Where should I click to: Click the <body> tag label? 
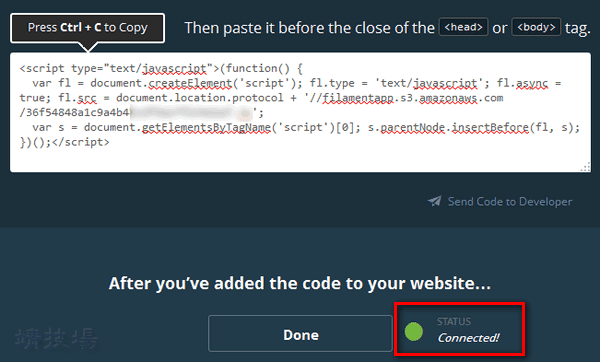point(536,27)
